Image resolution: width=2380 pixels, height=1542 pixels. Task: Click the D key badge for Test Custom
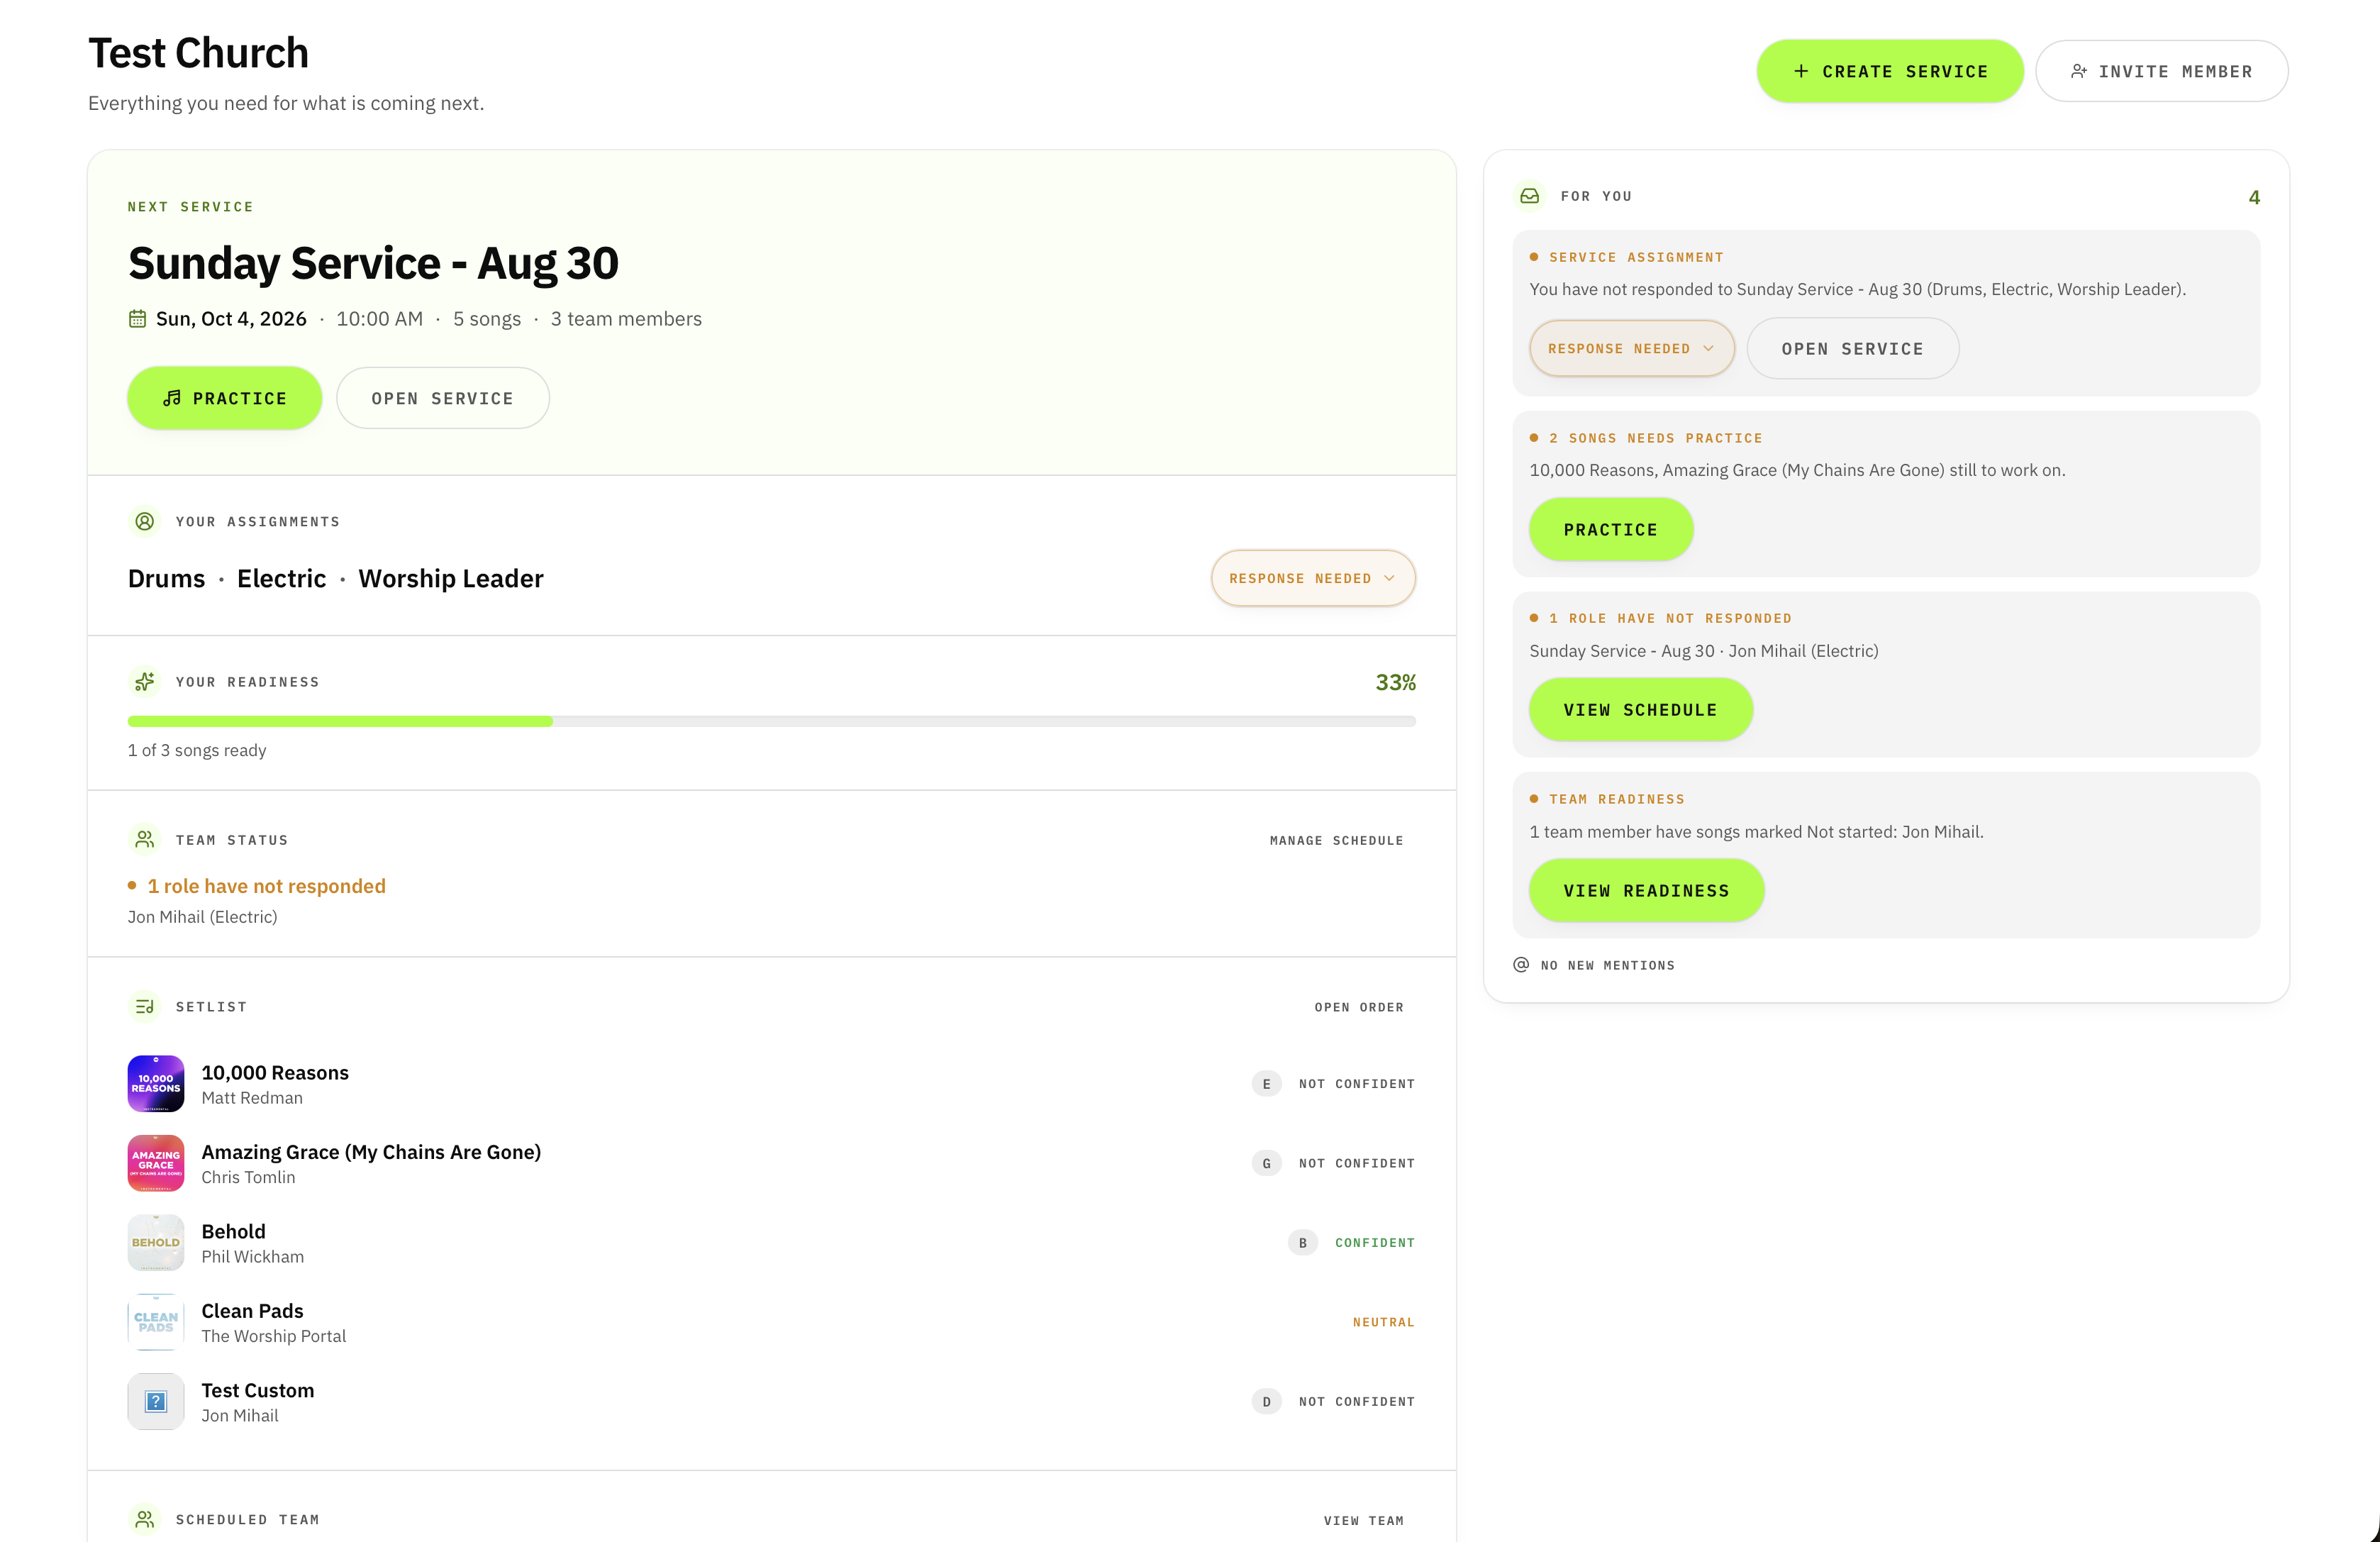(x=1267, y=1401)
